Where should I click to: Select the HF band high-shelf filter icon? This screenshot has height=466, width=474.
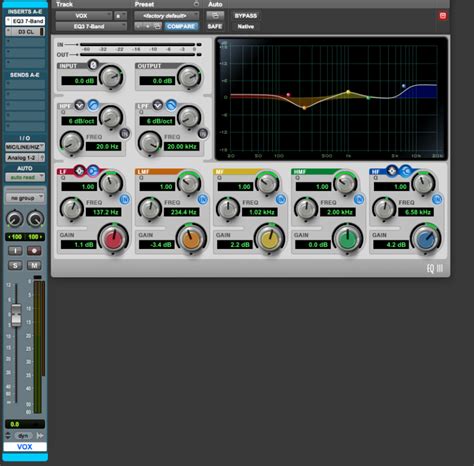coord(406,171)
